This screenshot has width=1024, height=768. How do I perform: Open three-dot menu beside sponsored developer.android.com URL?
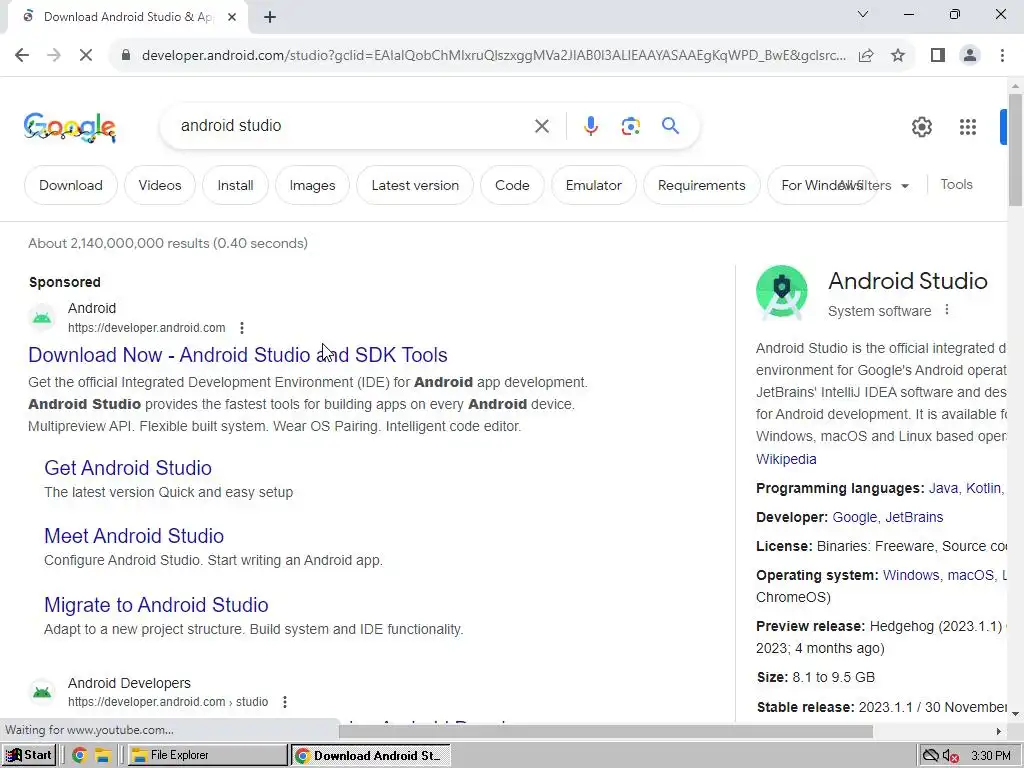(242, 328)
